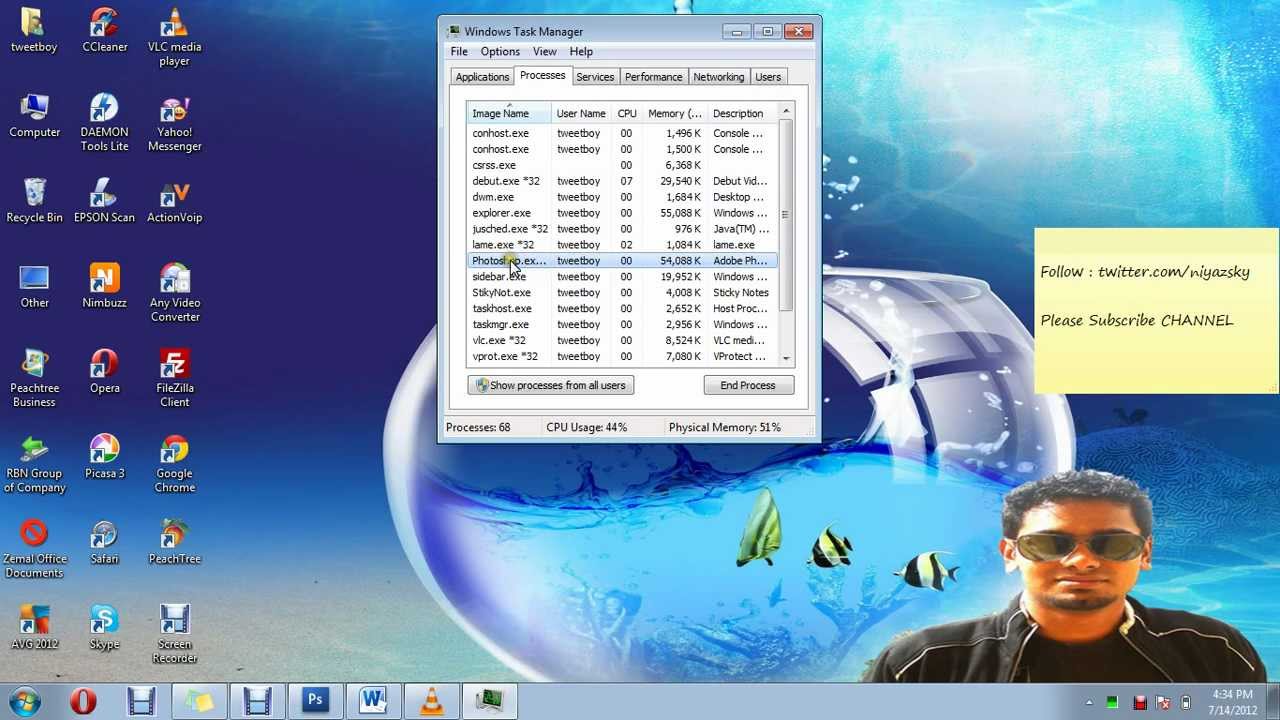Launch Yahoo! Messenger desktop icon
Image resolution: width=1280 pixels, height=720 pixels.
[x=174, y=122]
